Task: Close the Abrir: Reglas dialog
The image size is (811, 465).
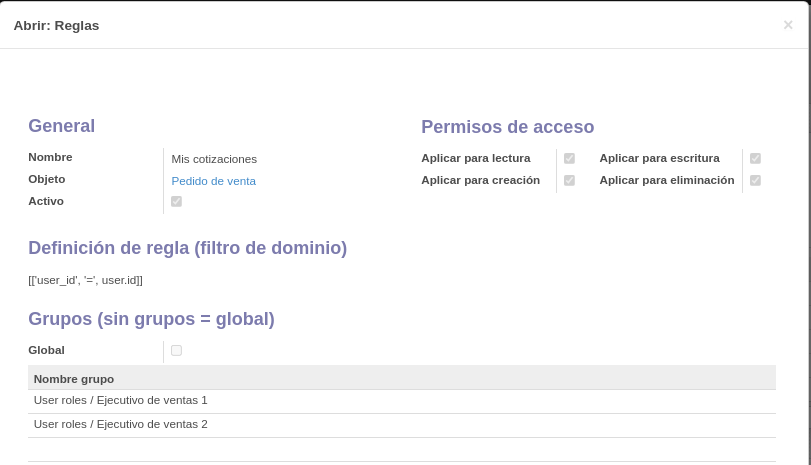Action: 788,25
